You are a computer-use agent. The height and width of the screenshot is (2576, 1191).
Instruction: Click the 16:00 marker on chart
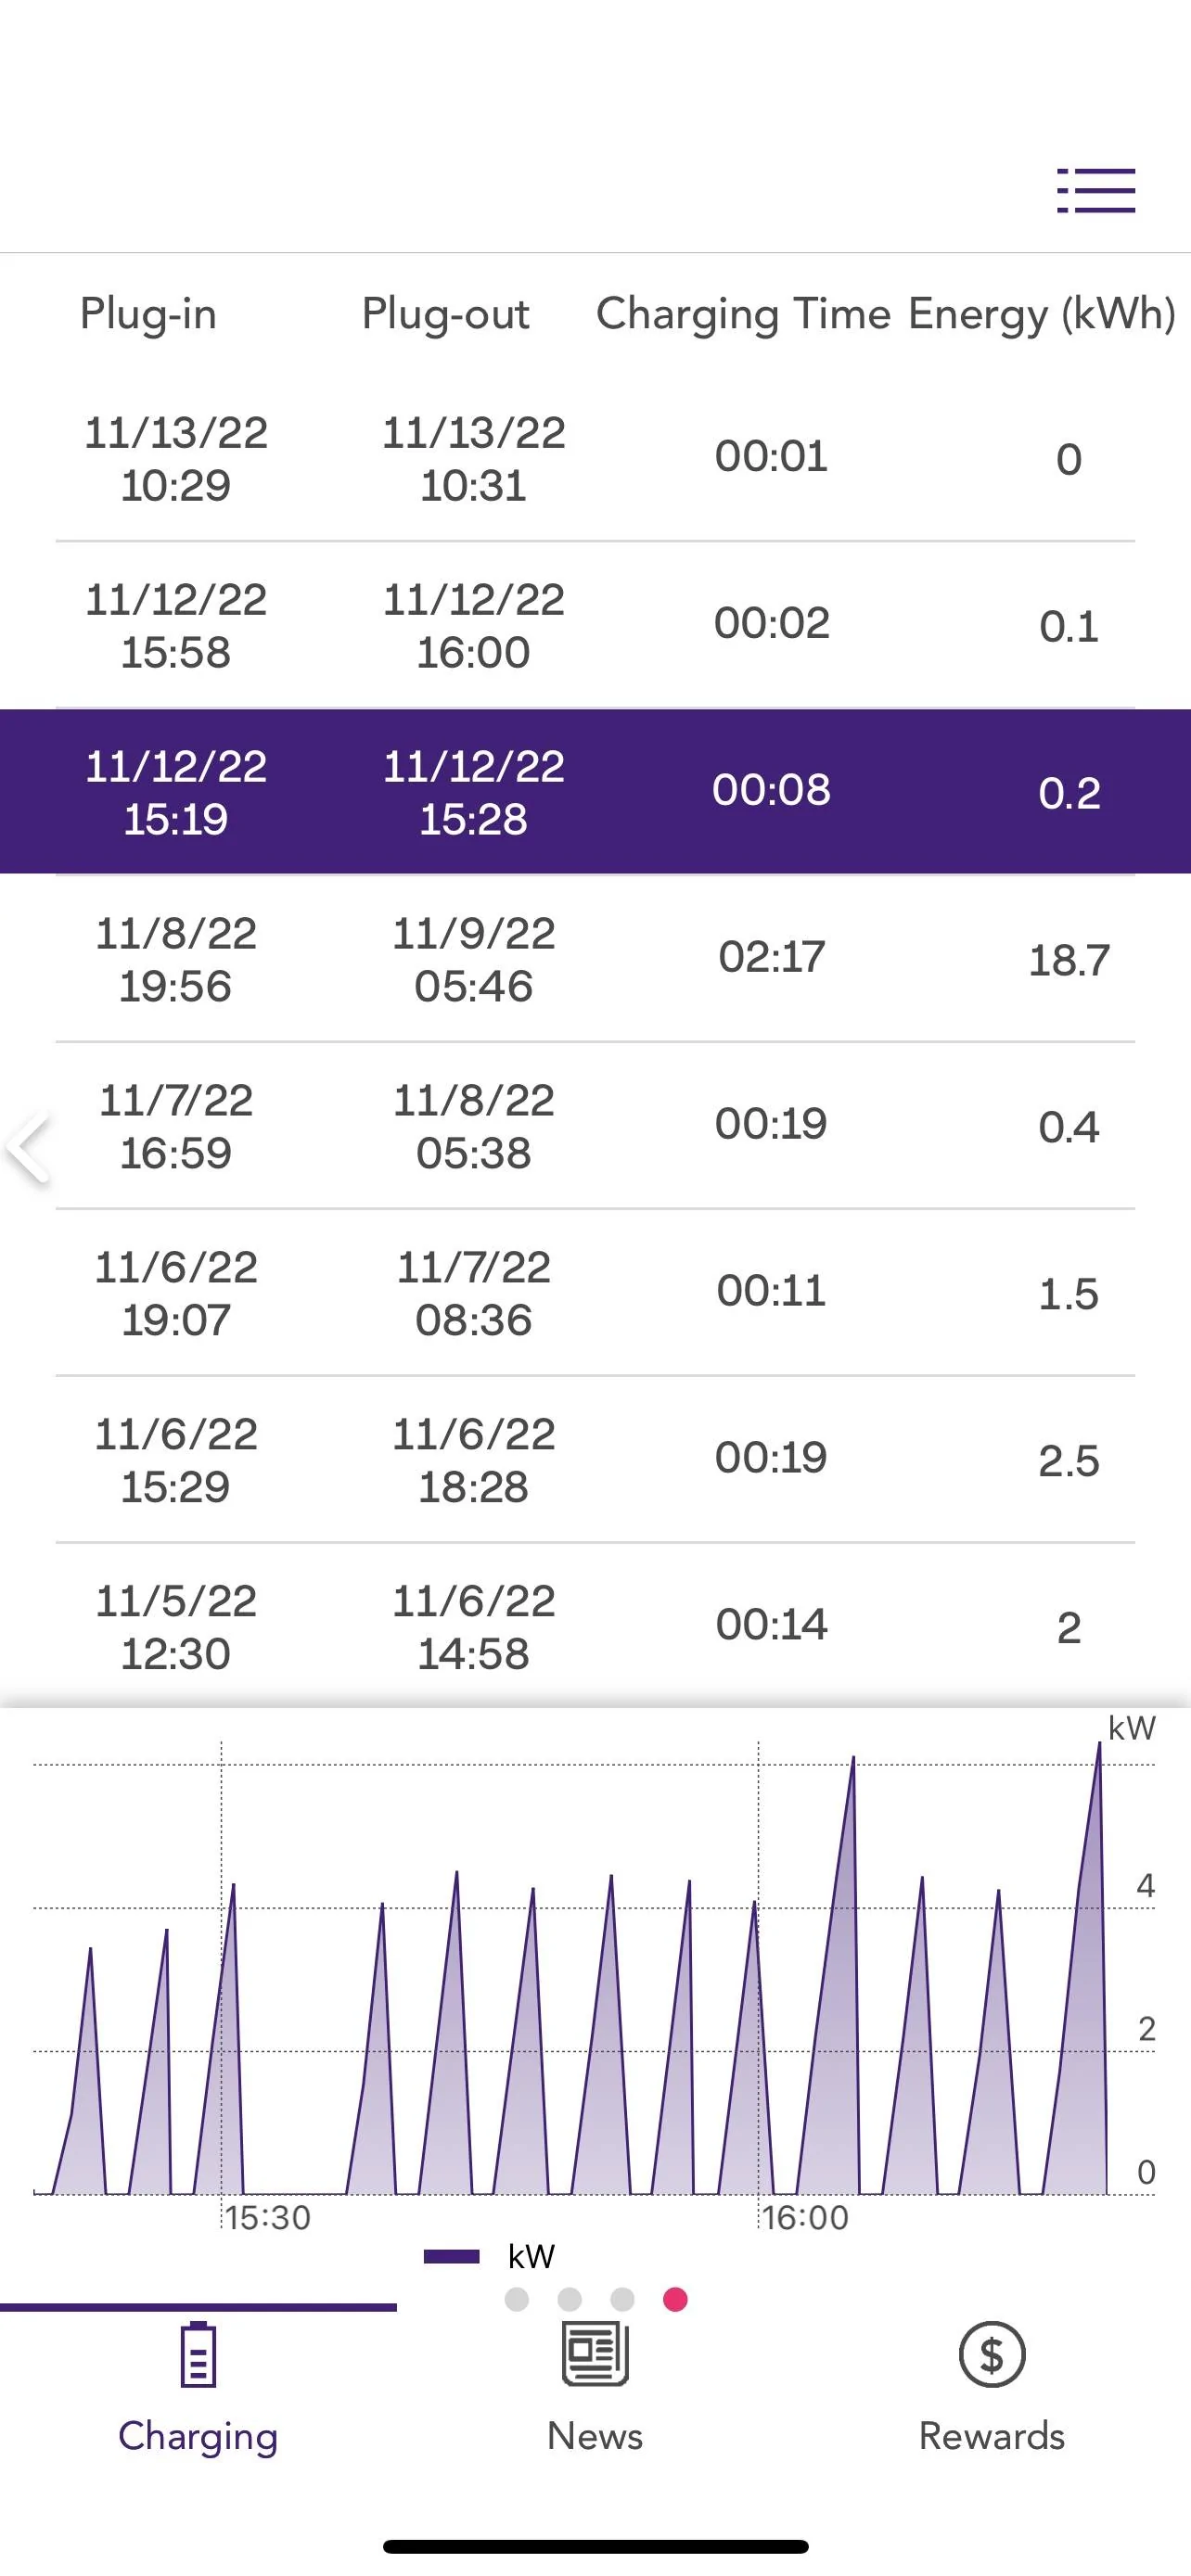(805, 2217)
